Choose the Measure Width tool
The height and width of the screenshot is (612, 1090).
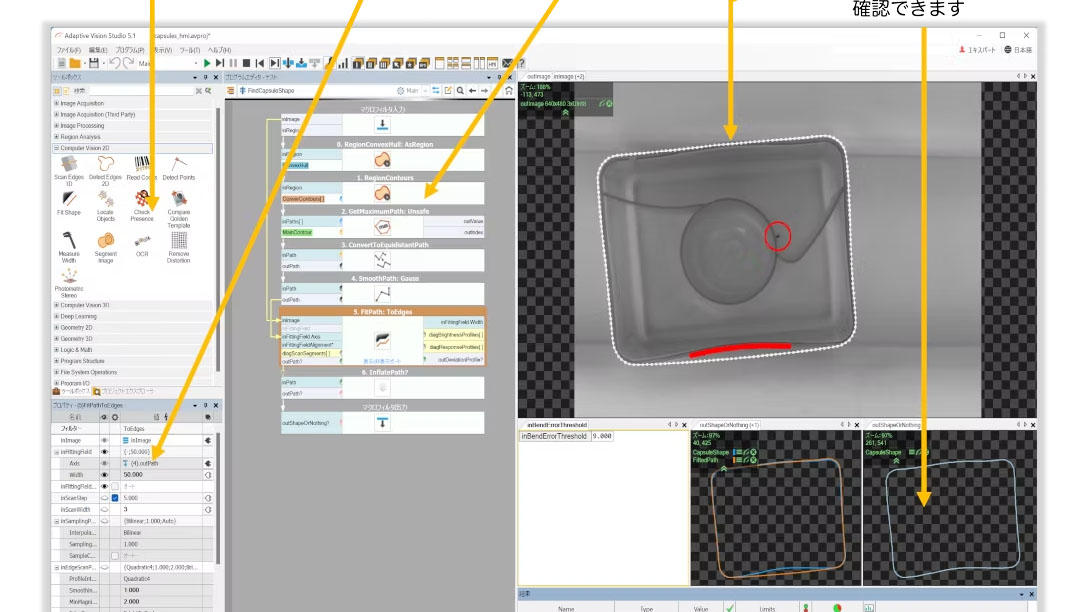pyautogui.click(x=69, y=242)
